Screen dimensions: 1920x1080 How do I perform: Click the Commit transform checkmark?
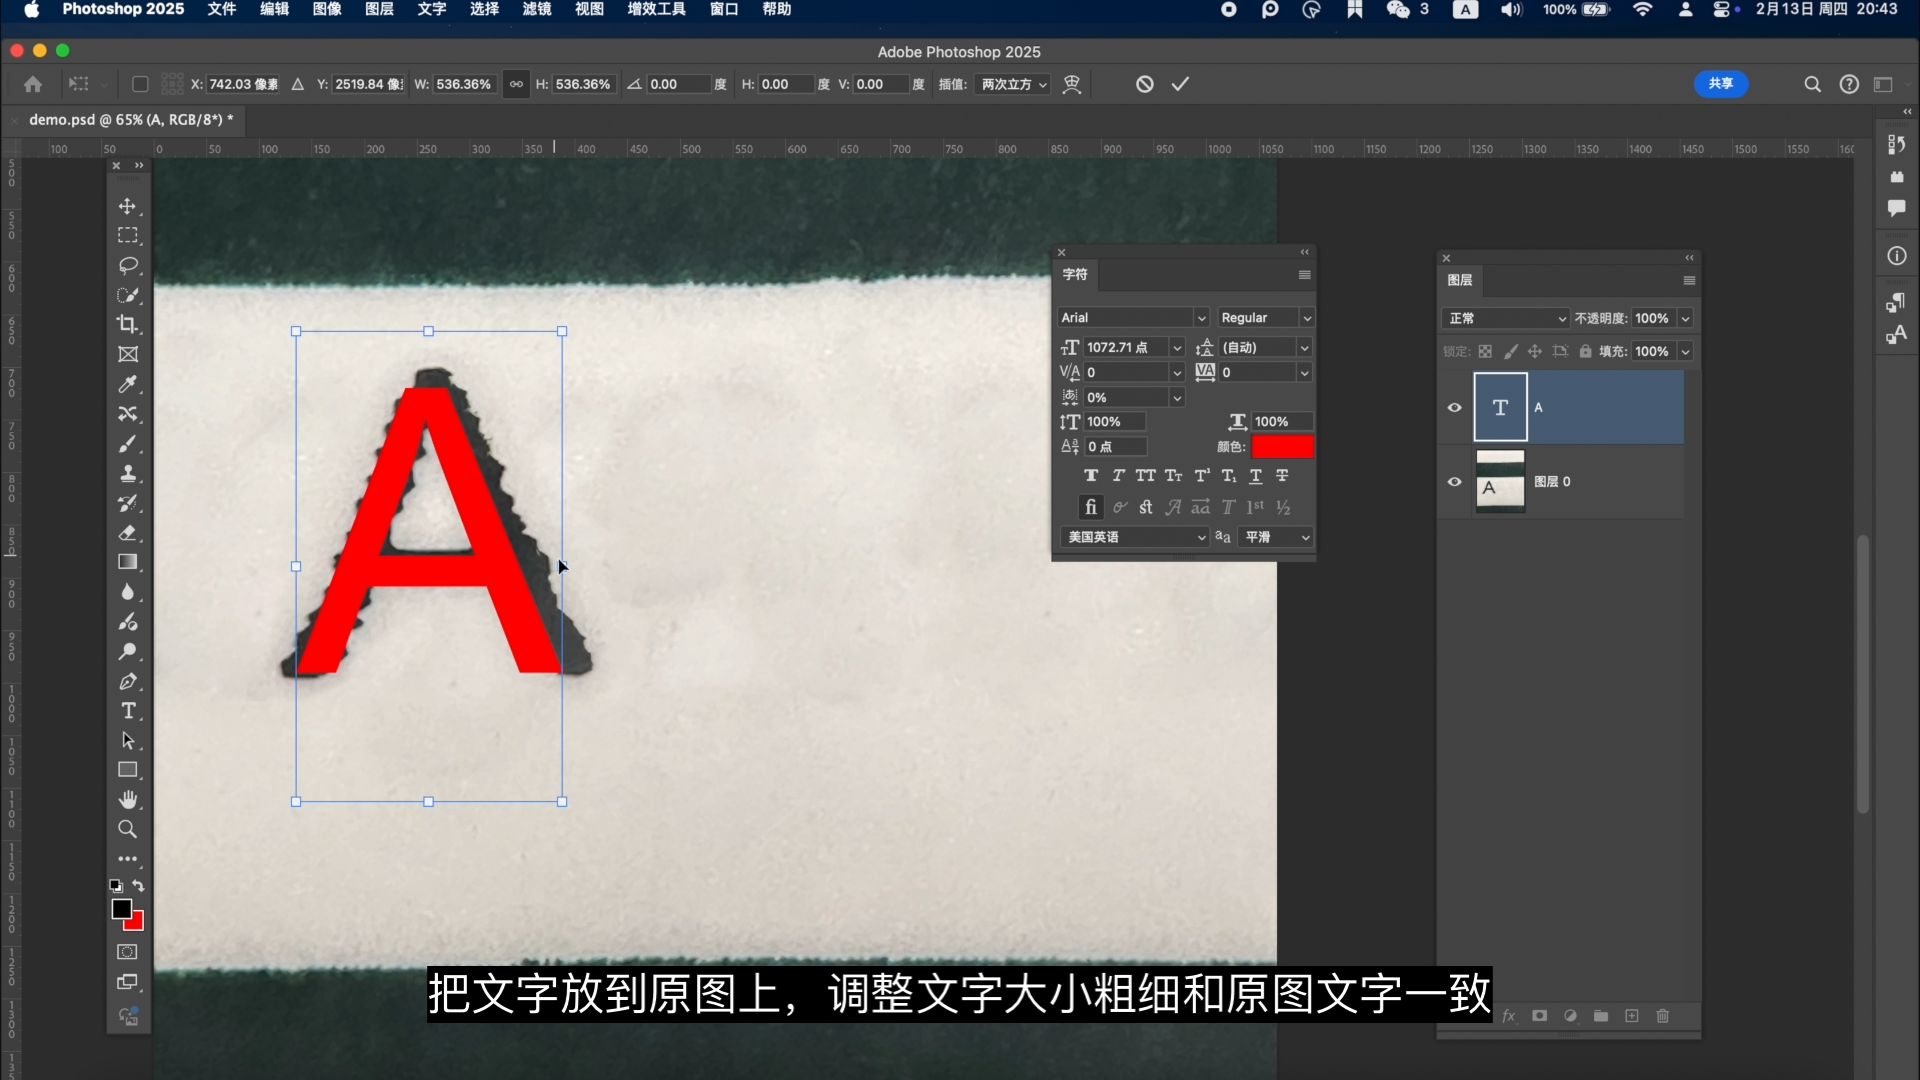click(x=1179, y=83)
